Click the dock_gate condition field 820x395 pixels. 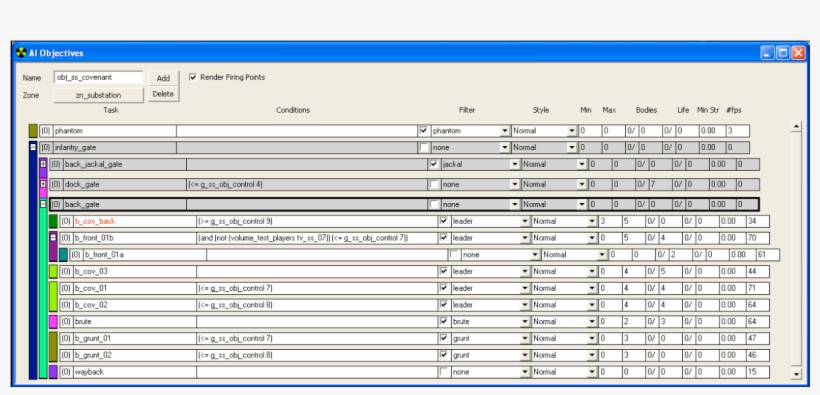pyautogui.click(x=307, y=184)
